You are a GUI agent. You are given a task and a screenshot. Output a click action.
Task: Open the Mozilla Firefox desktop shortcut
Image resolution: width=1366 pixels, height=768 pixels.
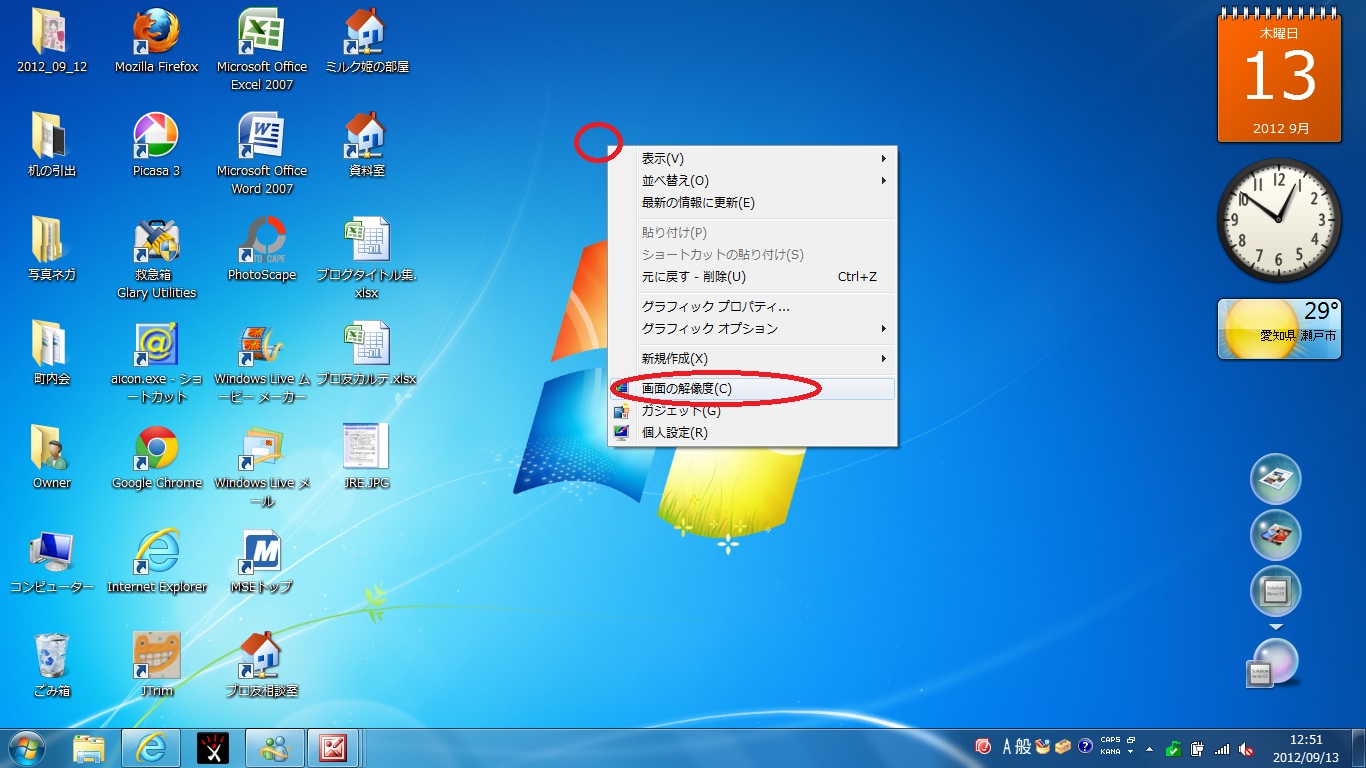(156, 42)
